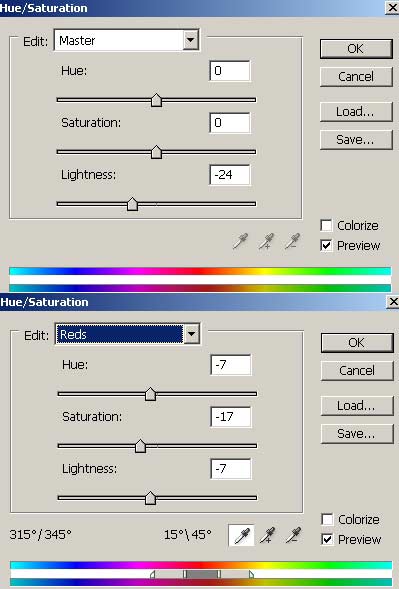
Task: Select Add to Sample eyedropper in Reds dialog
Action: coord(267,535)
